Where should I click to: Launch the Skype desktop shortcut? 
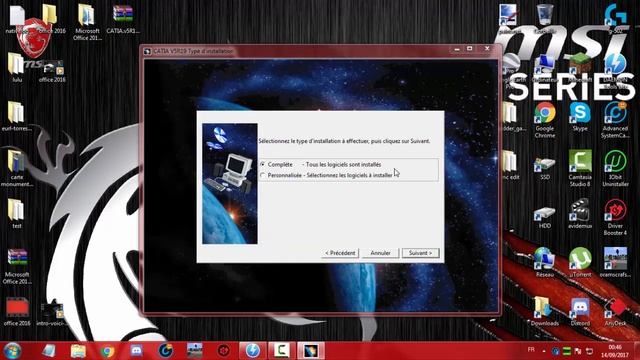(x=580, y=116)
